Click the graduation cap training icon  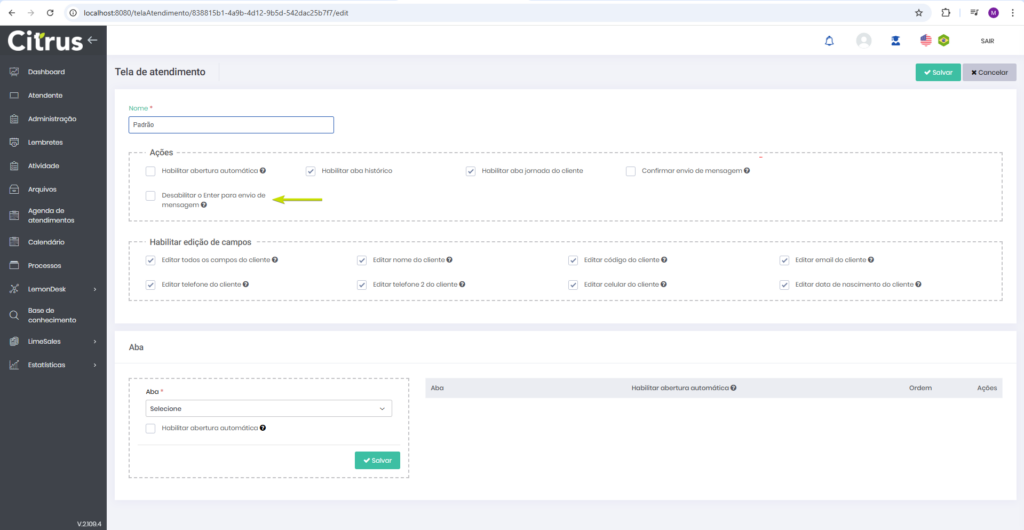896,41
